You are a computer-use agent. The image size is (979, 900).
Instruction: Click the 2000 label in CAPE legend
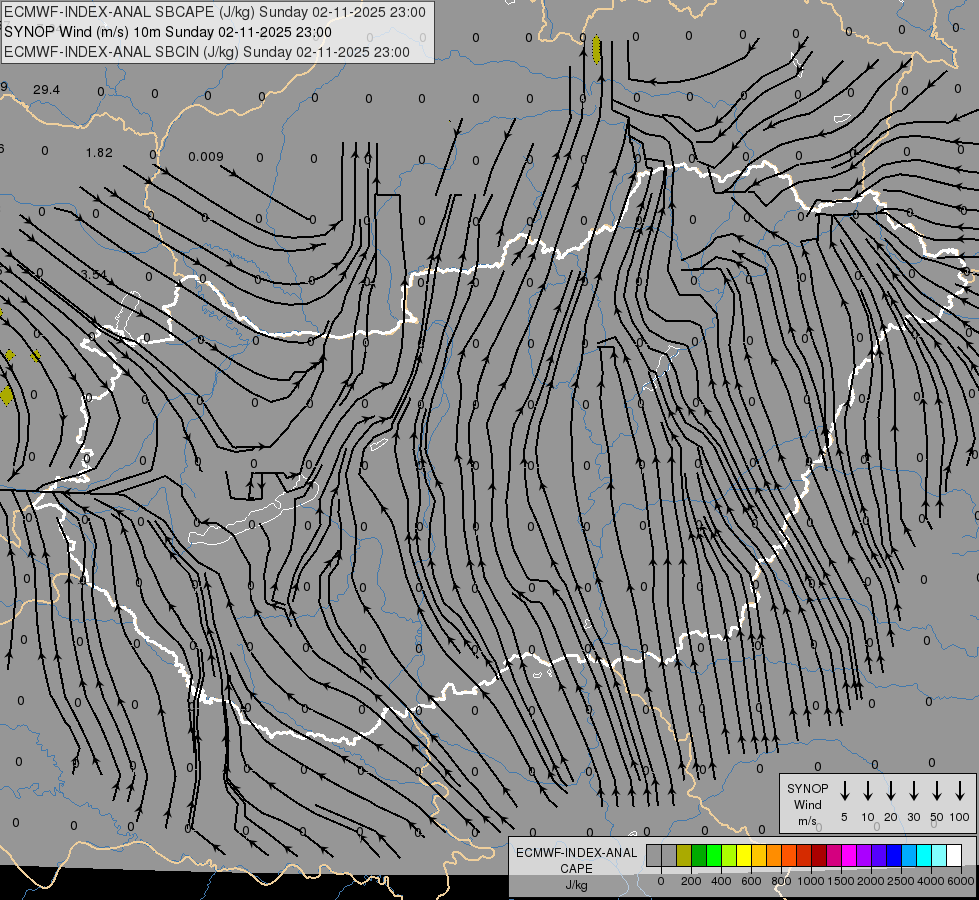(870, 881)
